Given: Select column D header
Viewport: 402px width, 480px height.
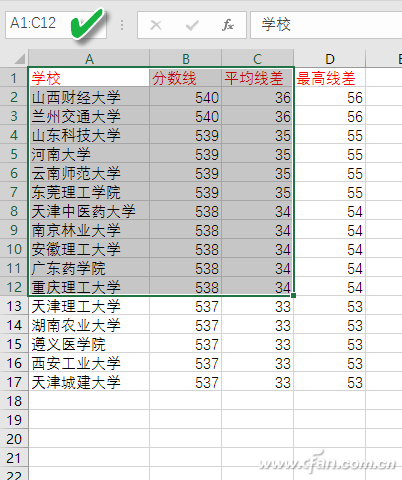Looking at the screenshot, I should pos(330,59).
